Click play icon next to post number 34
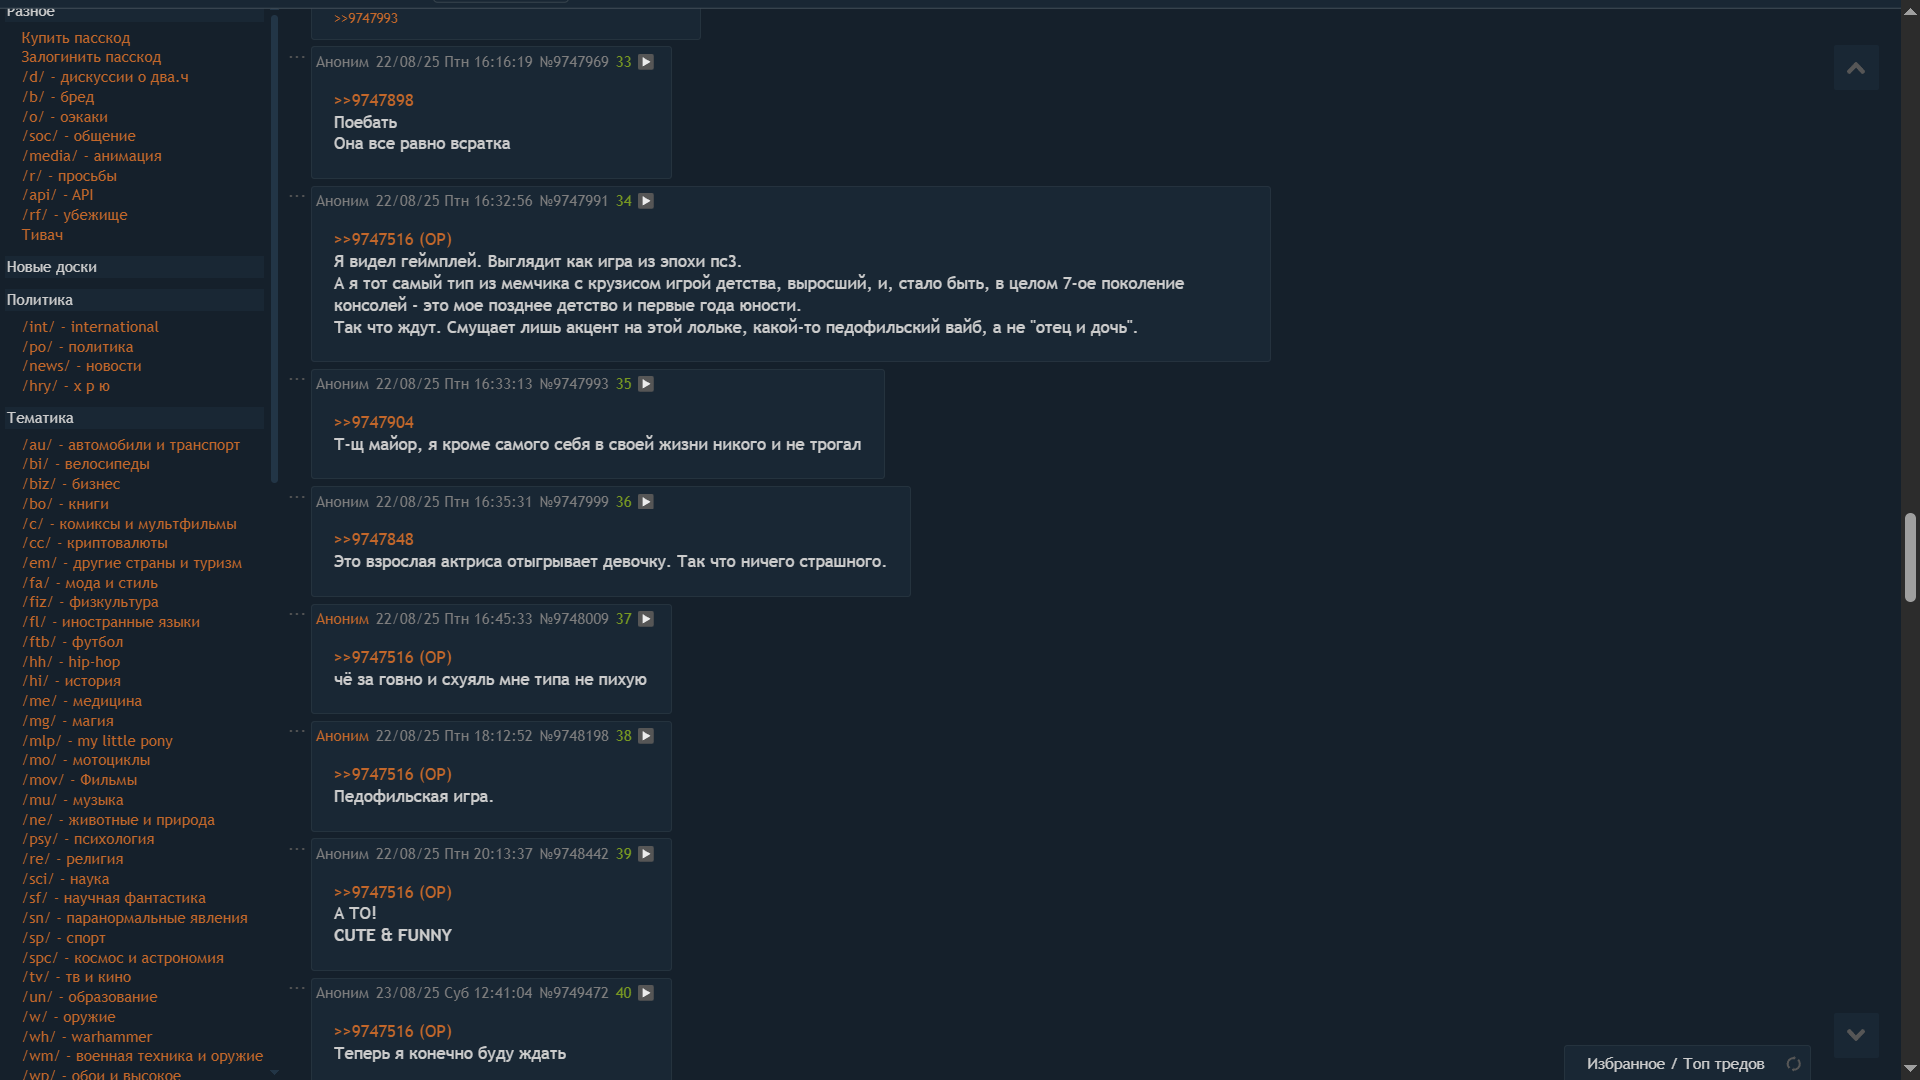1920x1080 pixels. pyautogui.click(x=646, y=201)
